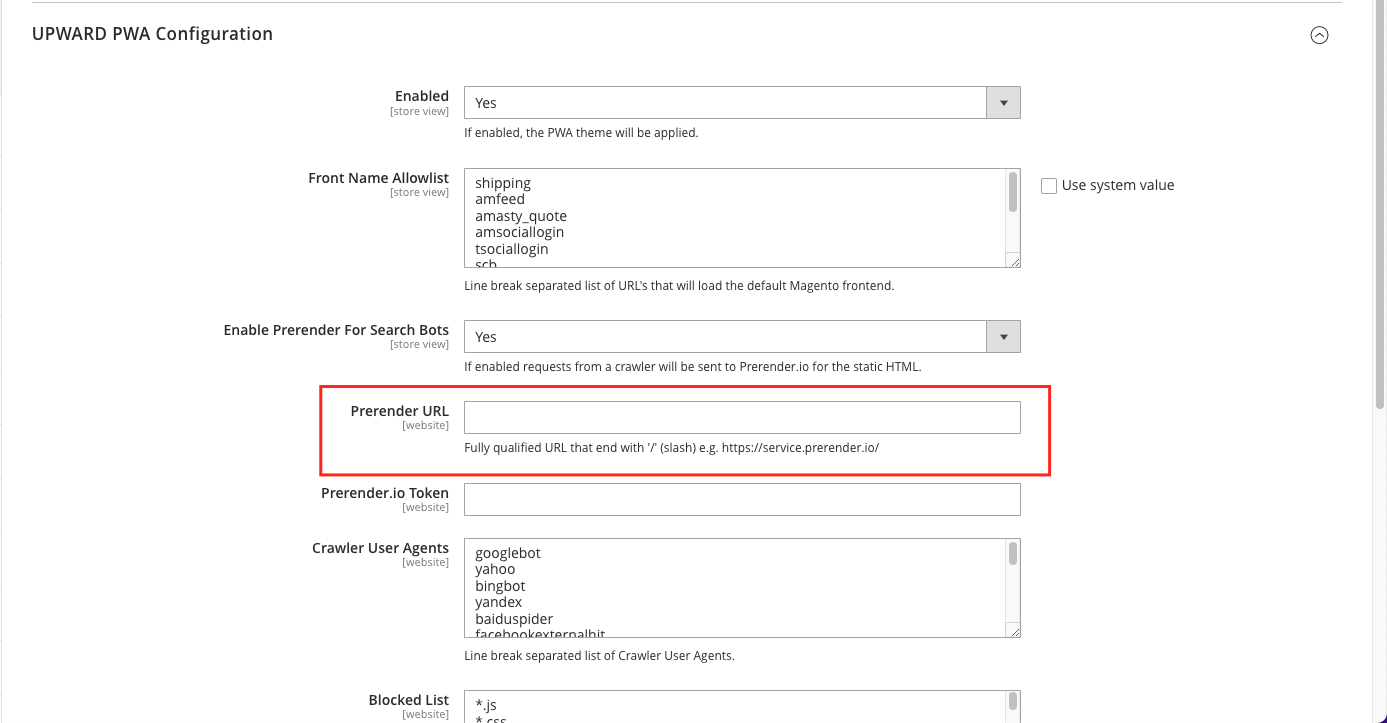The image size is (1387, 723).
Task: Click the "amsociallogin" allowlist entry
Action: [520, 232]
